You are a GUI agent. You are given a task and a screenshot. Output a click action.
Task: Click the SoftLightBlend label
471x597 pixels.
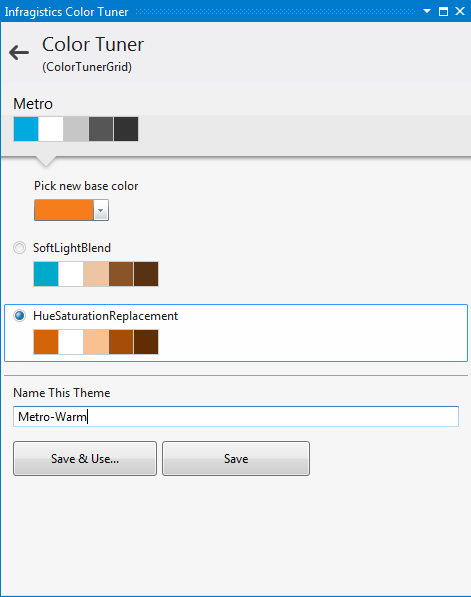click(72, 248)
